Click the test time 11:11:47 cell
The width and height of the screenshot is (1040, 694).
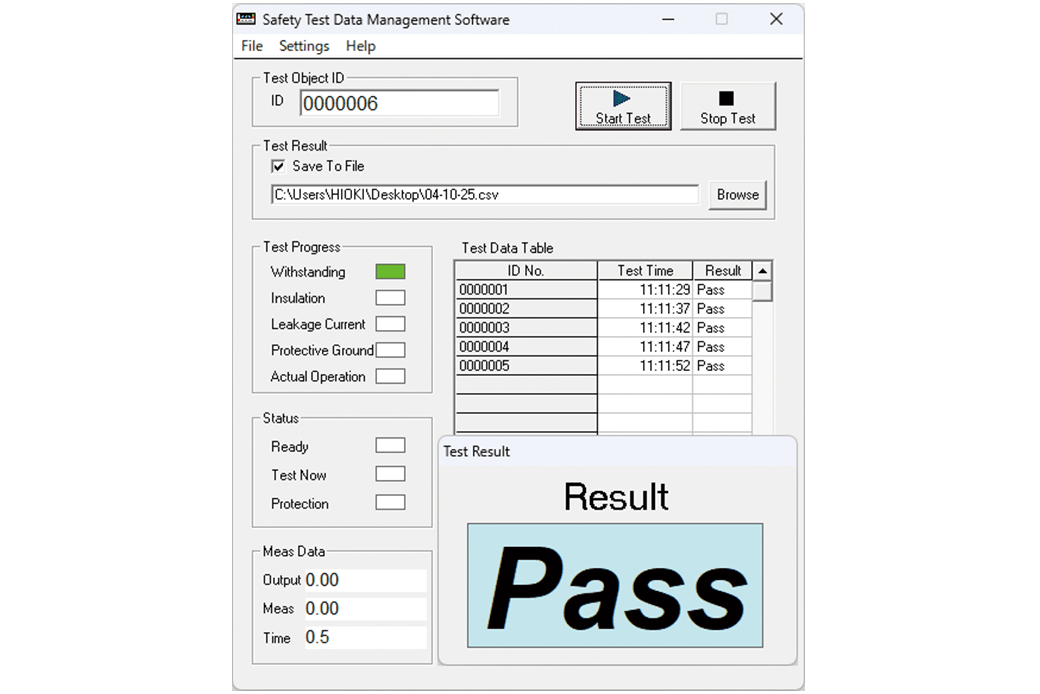tap(645, 347)
